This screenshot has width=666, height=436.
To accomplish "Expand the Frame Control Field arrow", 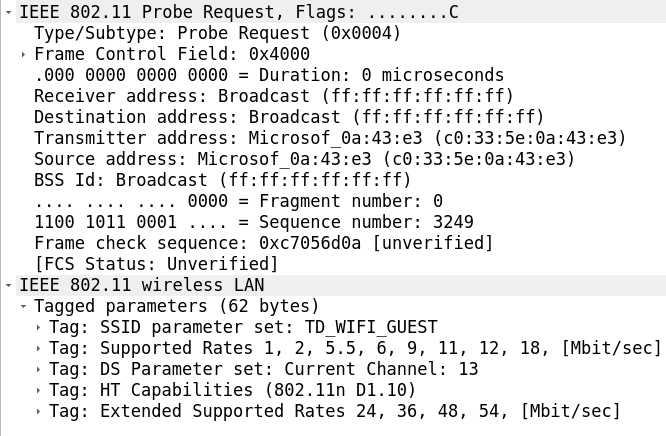I will [23, 54].
